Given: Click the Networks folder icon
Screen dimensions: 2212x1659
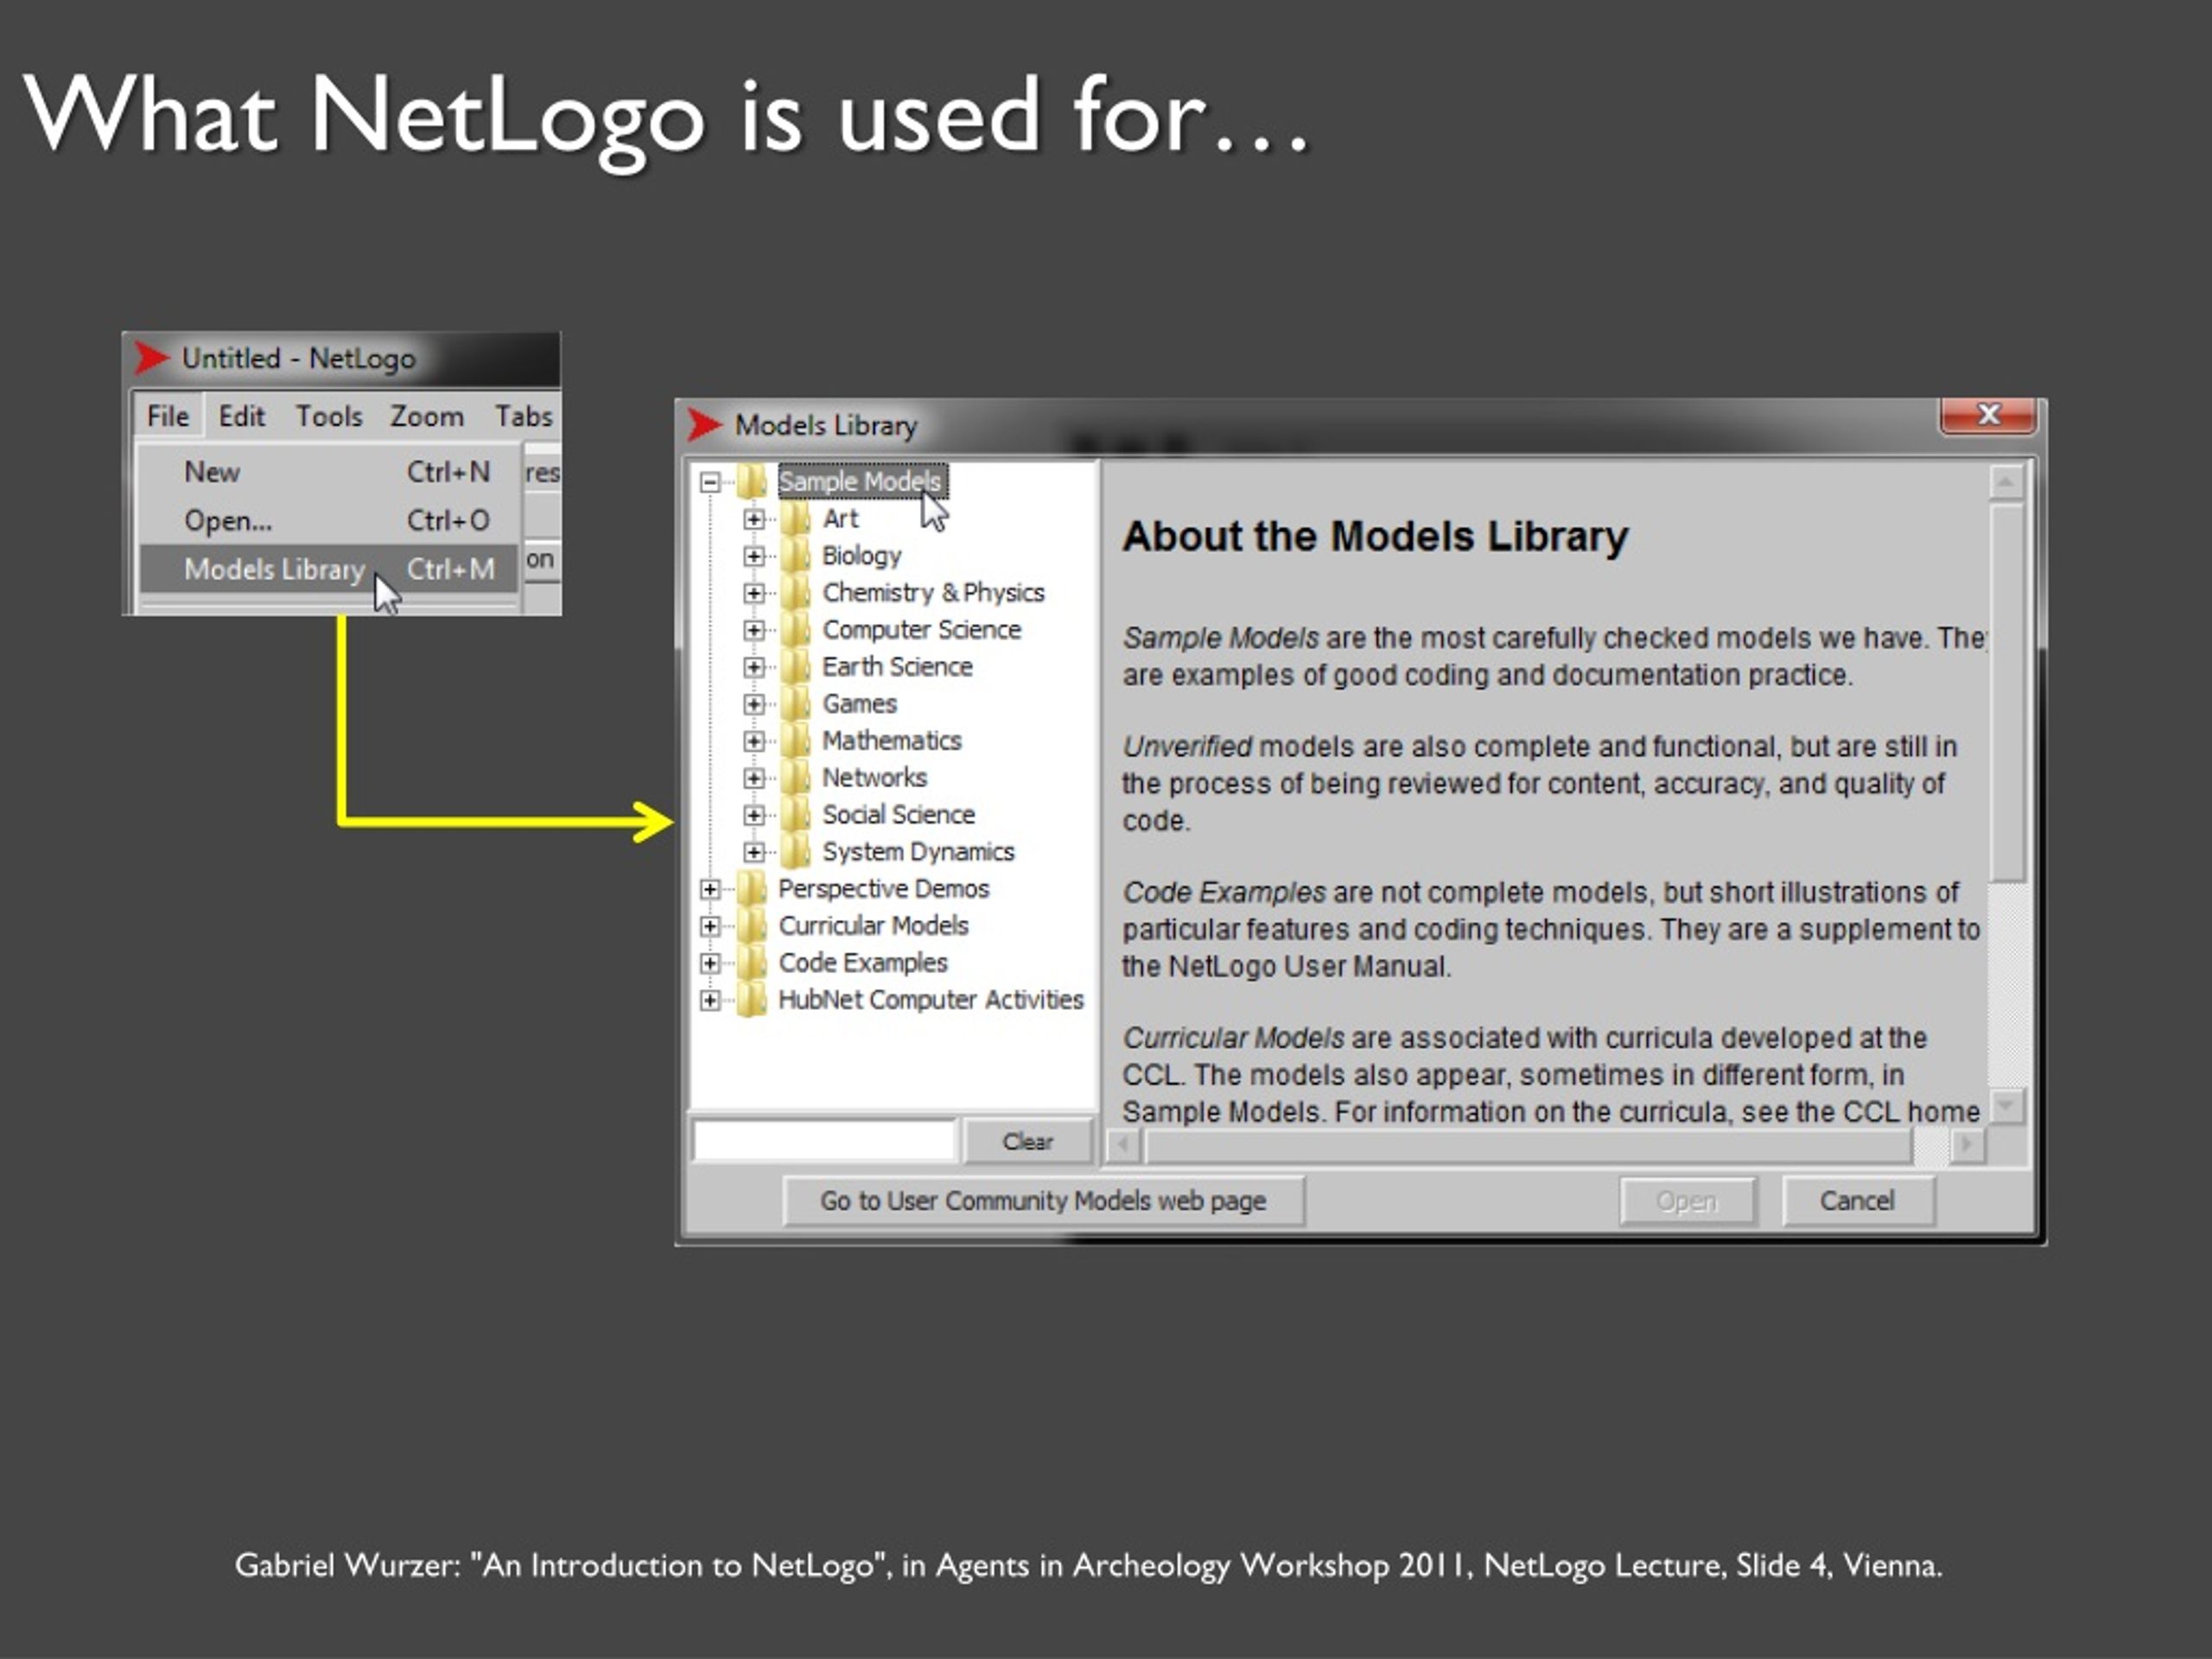Looking at the screenshot, I should [796, 777].
